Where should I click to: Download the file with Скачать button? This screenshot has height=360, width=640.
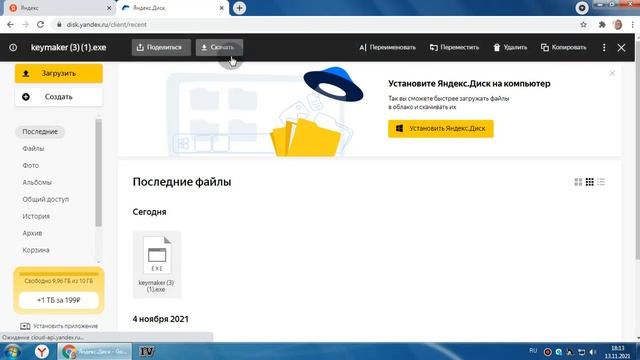(x=219, y=47)
